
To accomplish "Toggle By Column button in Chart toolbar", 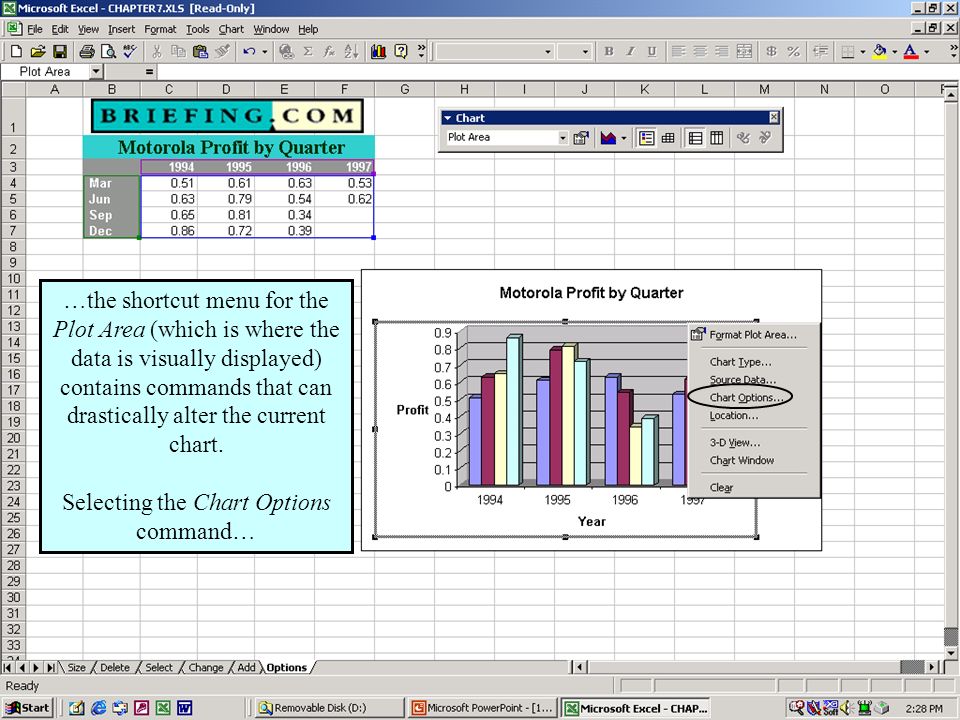I will (717, 138).
